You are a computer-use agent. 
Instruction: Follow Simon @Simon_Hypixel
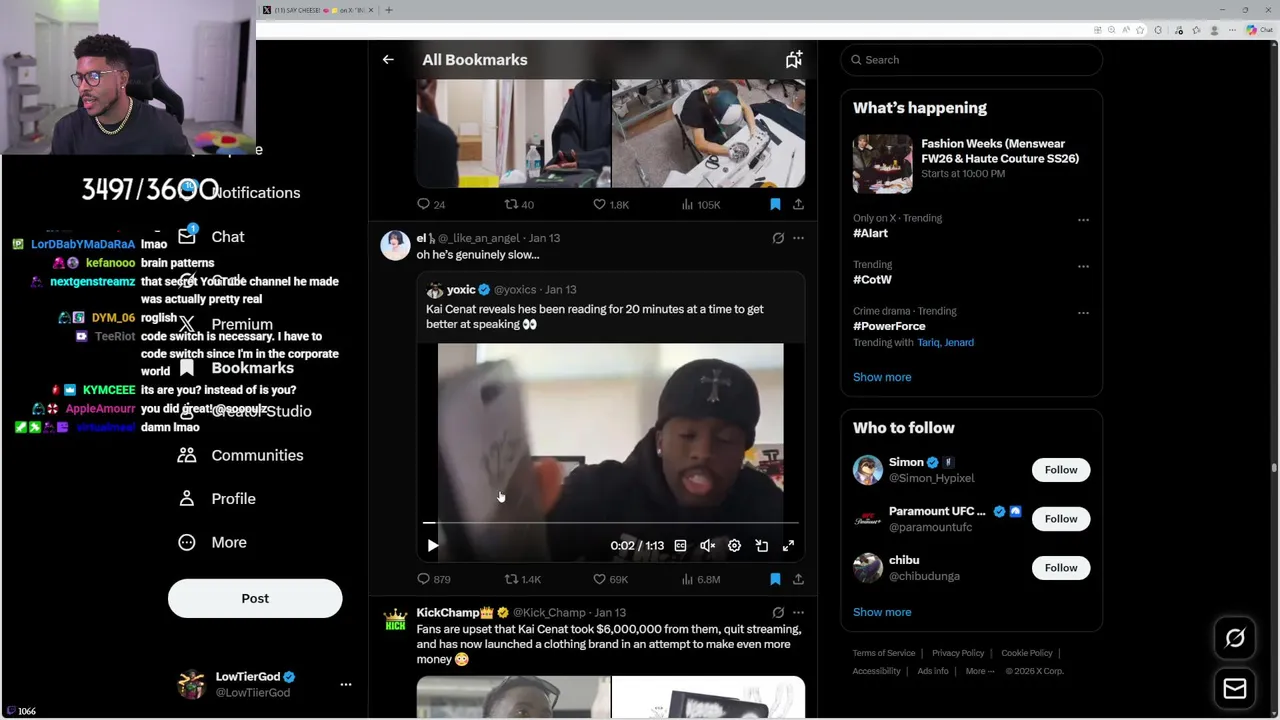(x=1061, y=470)
